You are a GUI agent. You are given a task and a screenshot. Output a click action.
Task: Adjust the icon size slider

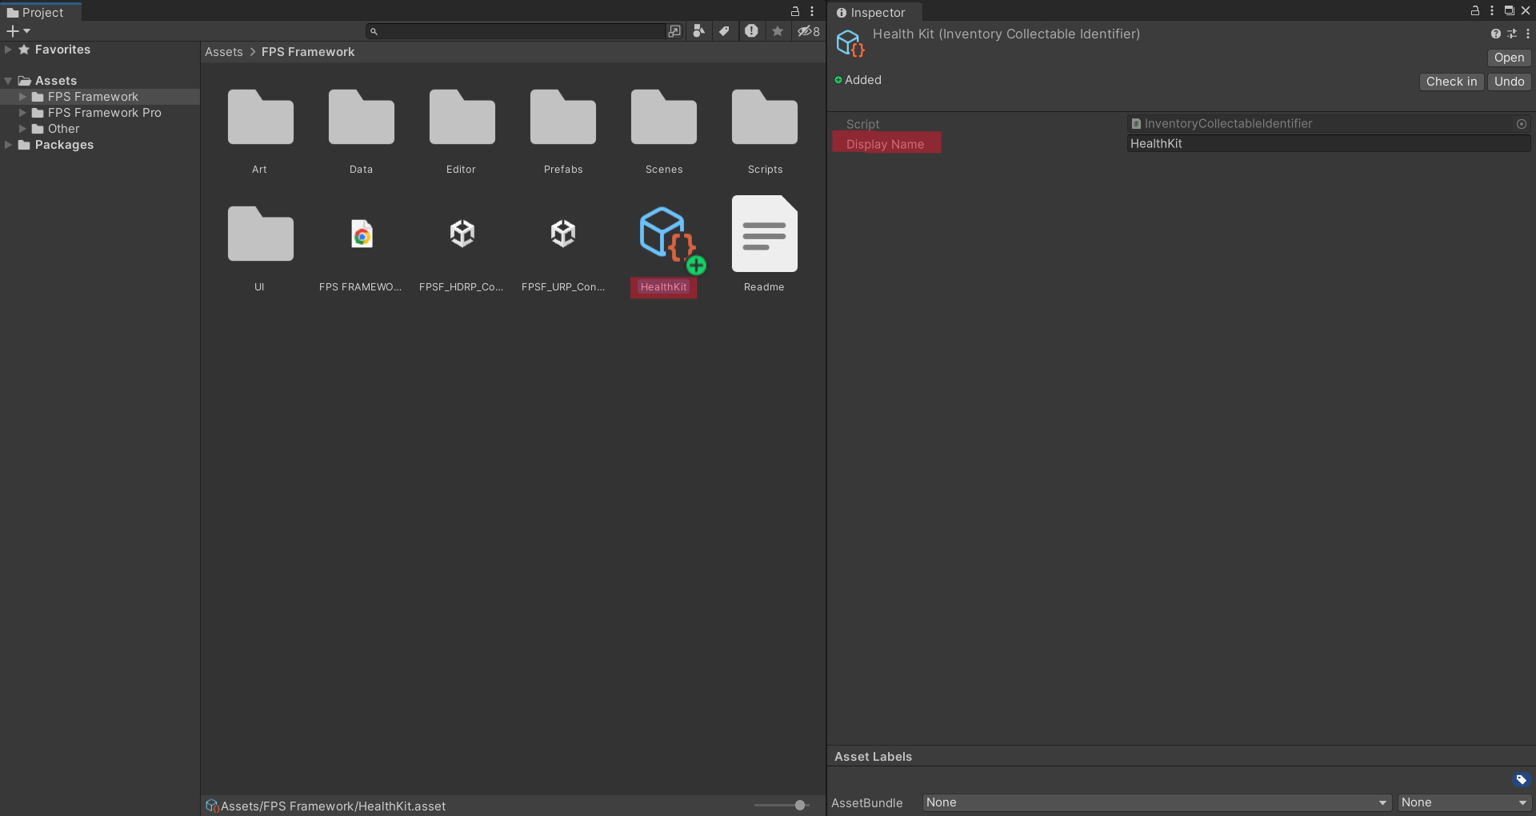click(x=800, y=805)
